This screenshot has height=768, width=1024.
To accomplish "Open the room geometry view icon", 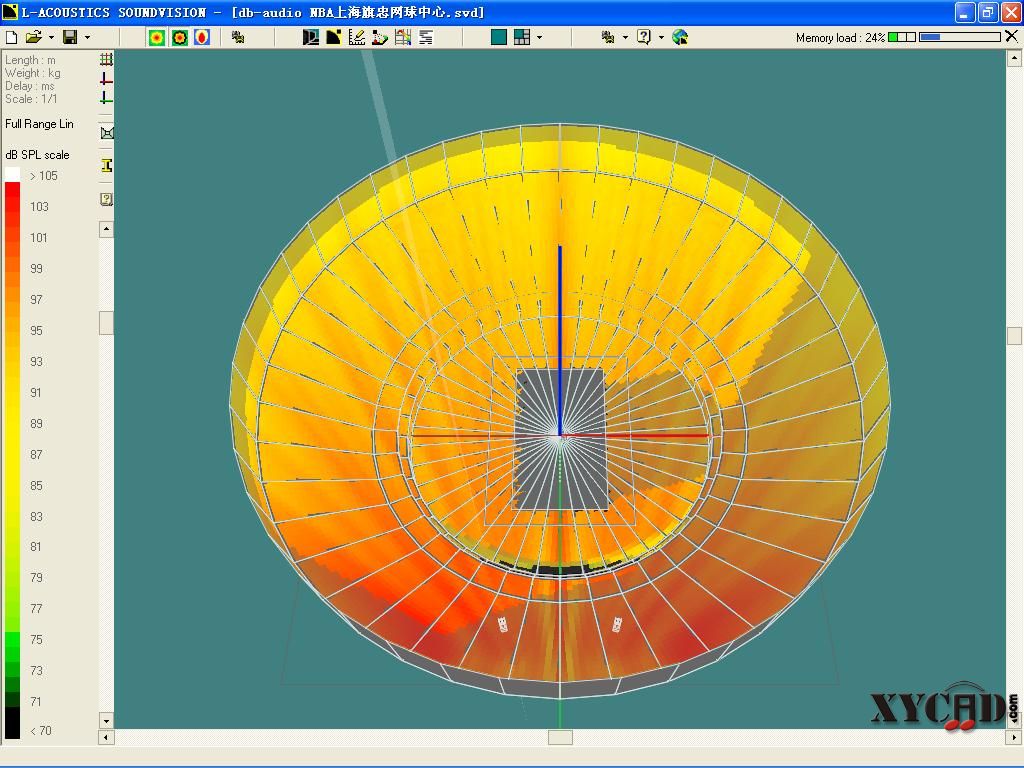I will pos(311,37).
